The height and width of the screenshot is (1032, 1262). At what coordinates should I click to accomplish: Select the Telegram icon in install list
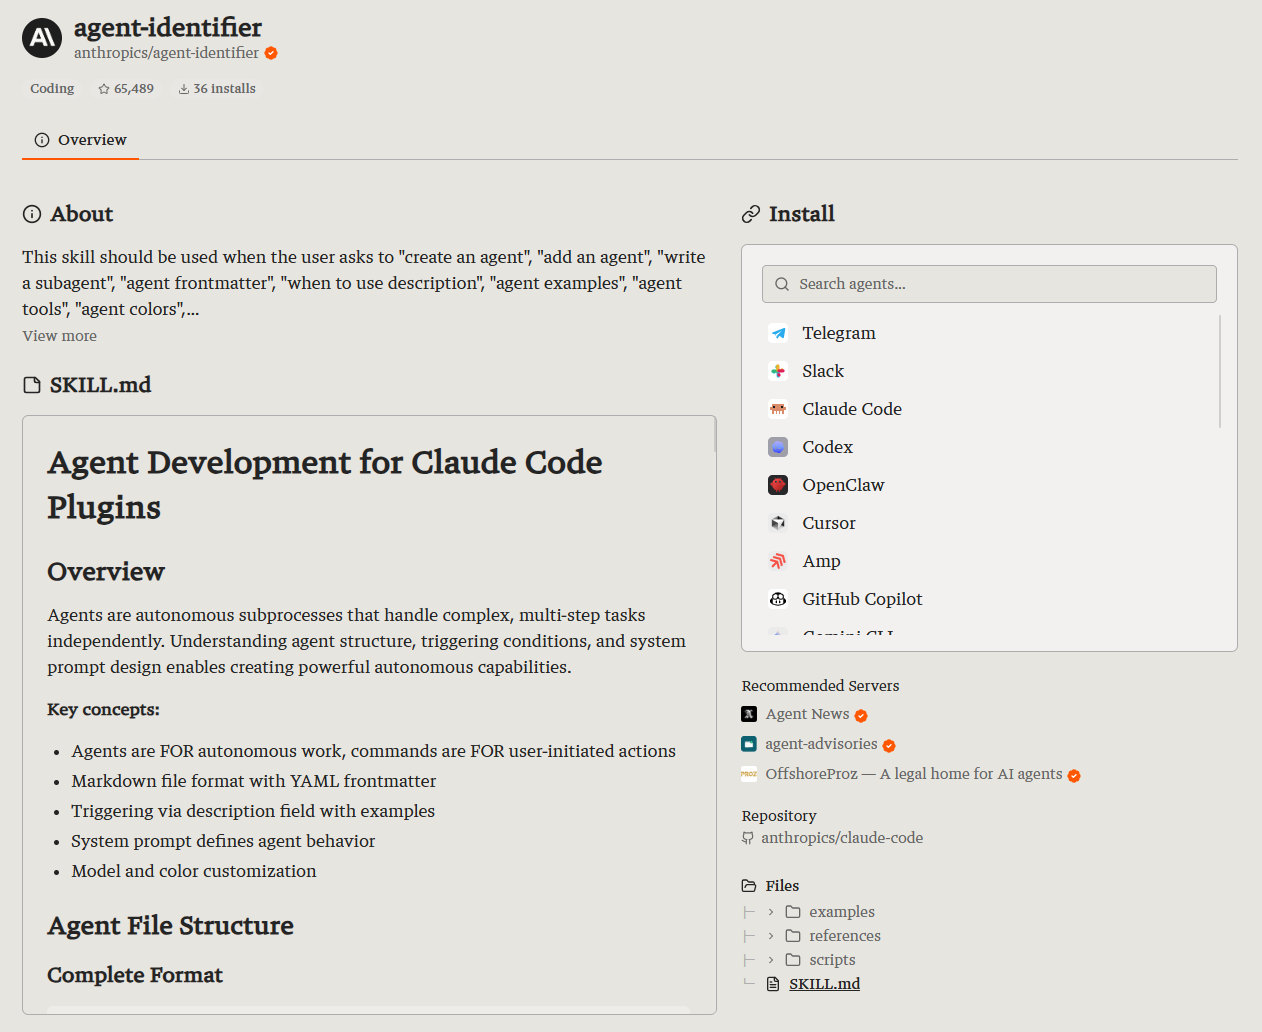click(x=778, y=333)
